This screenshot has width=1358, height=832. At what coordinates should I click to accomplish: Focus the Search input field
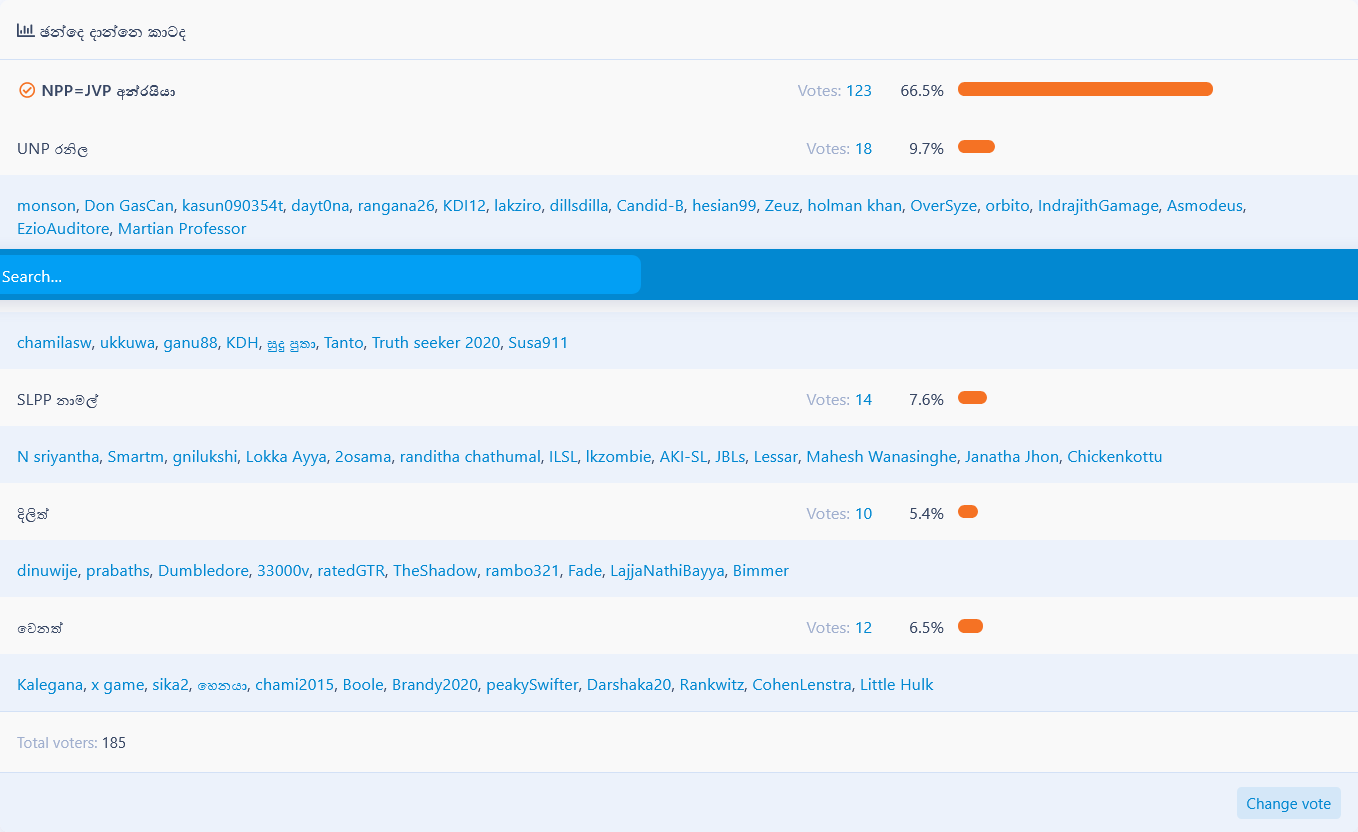click(320, 275)
